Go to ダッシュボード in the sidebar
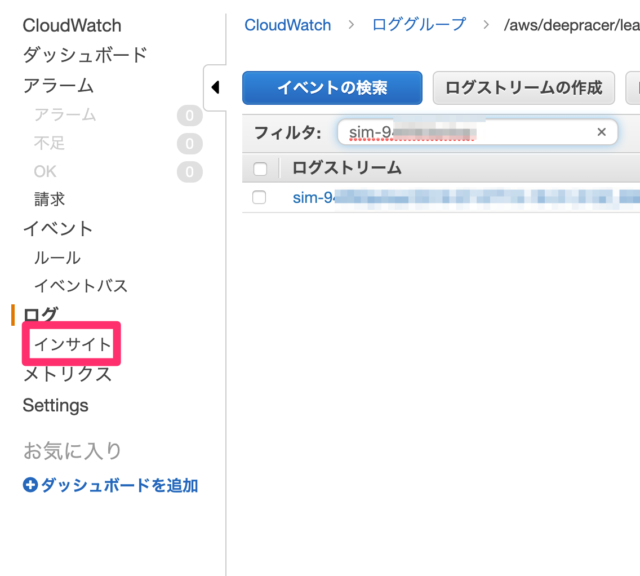640x576 pixels. 85,55
